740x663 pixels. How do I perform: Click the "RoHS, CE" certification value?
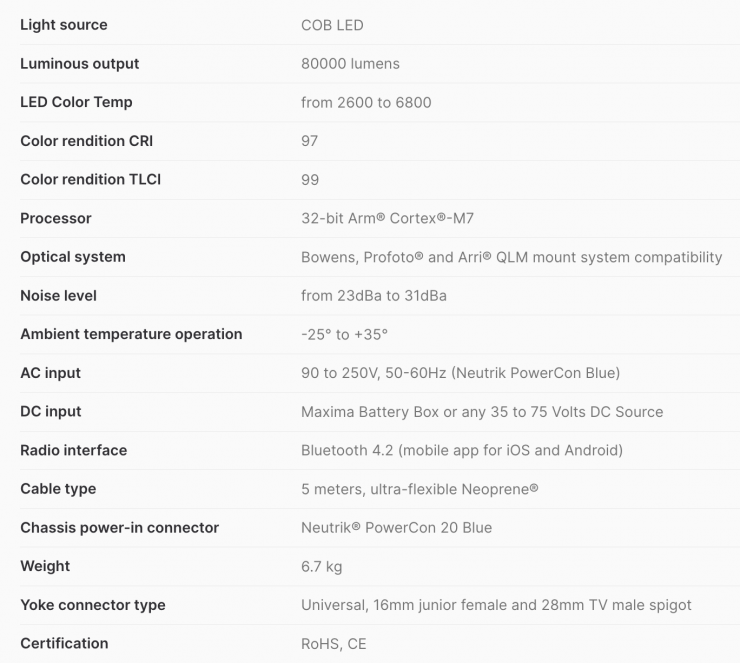pyautogui.click(x=334, y=644)
